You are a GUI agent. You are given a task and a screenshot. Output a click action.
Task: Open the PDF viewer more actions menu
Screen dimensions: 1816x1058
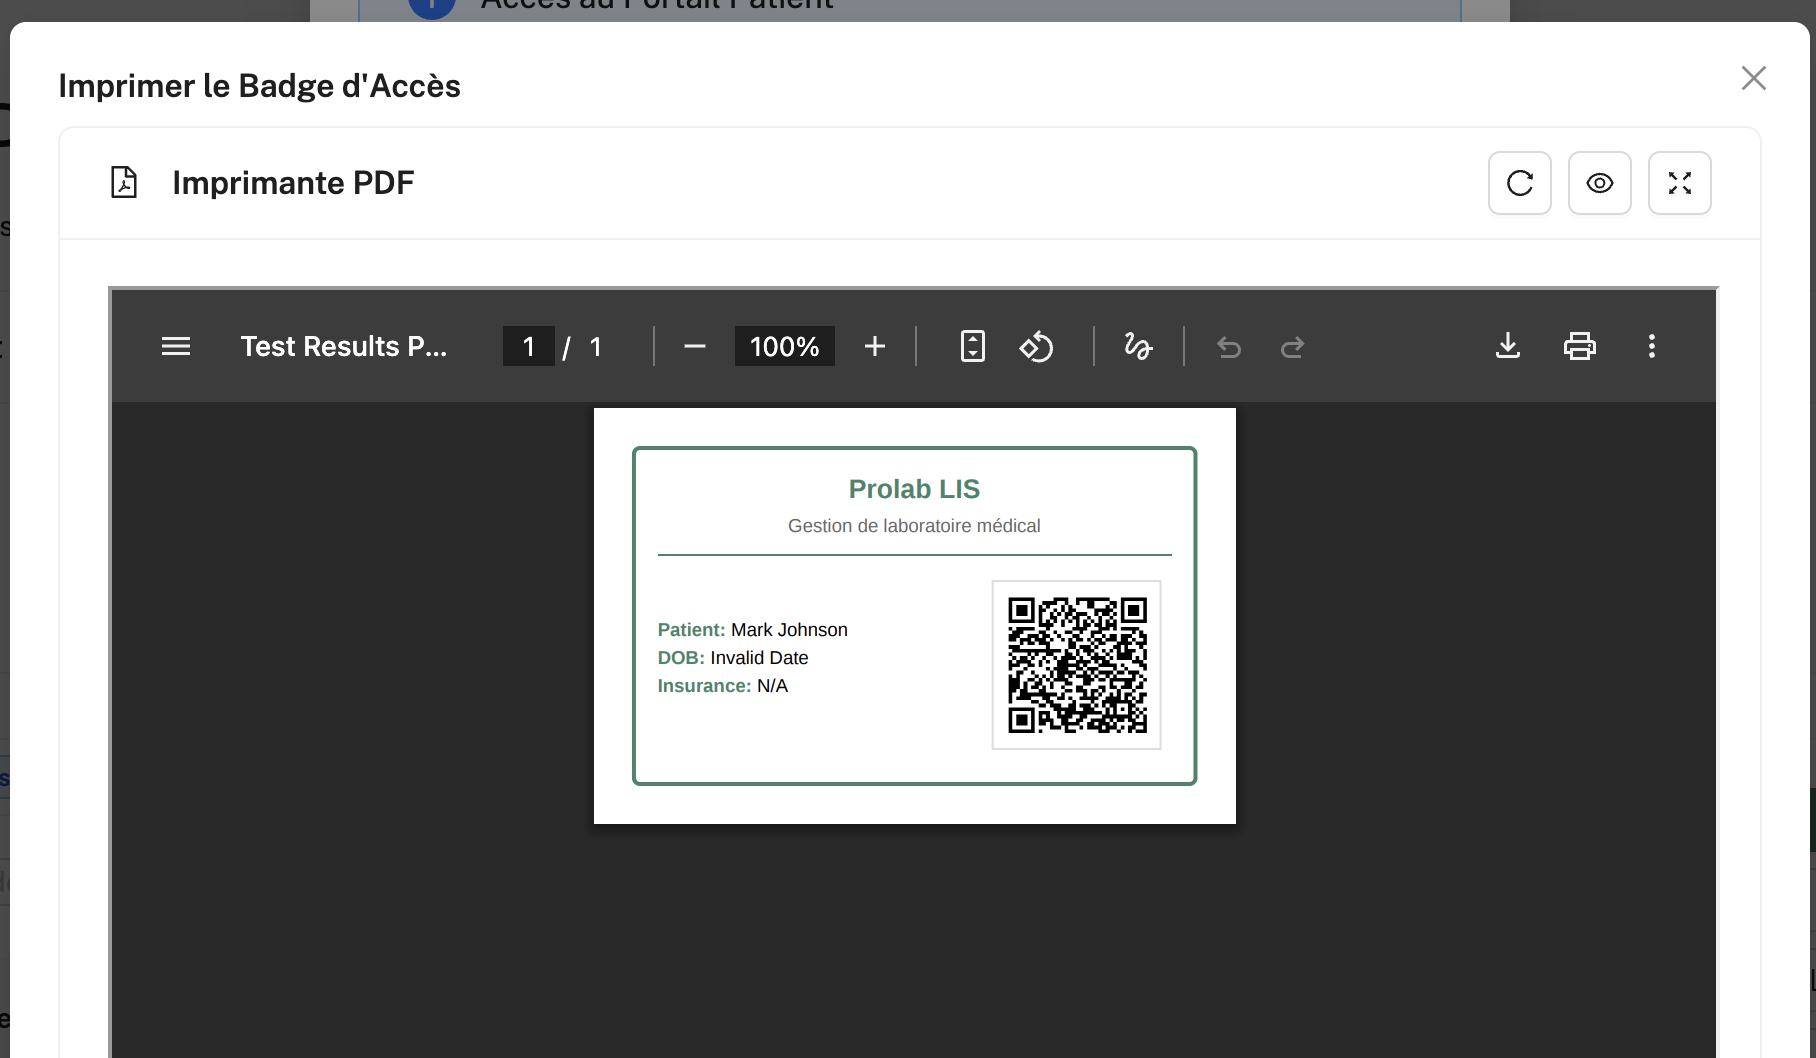click(1652, 346)
